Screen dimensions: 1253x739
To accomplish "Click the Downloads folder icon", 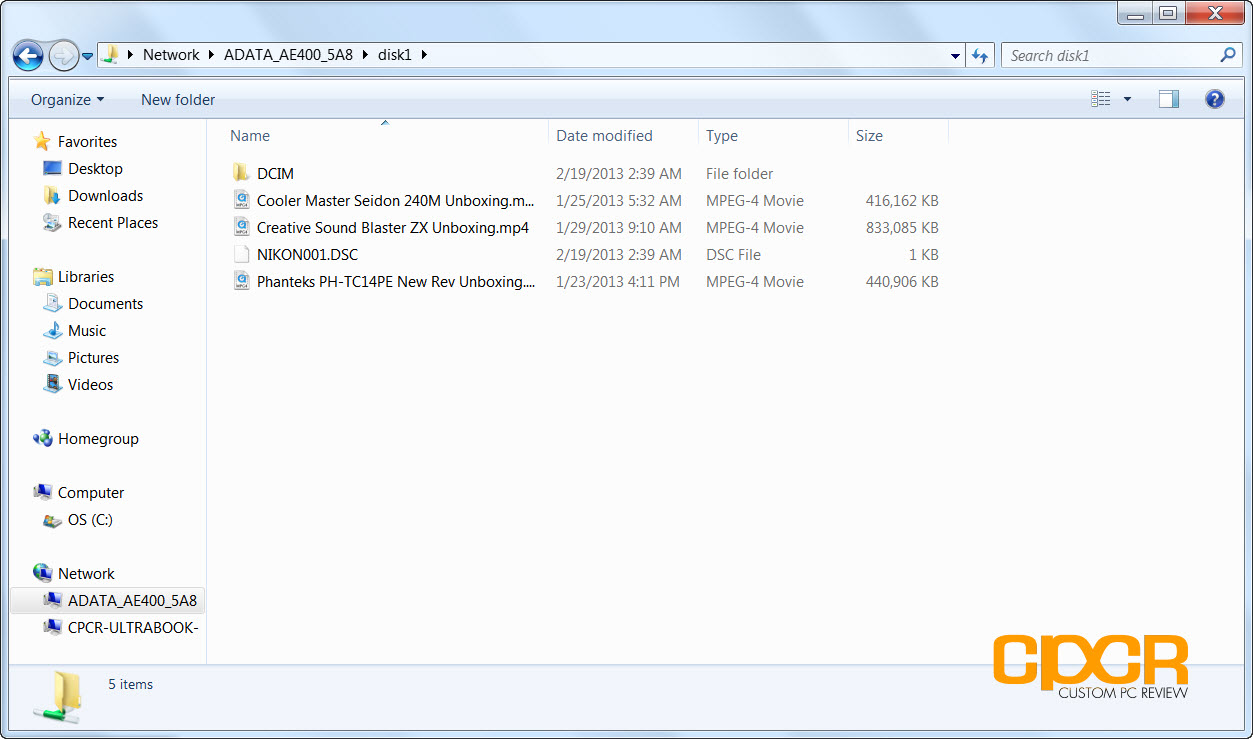I will pos(52,195).
